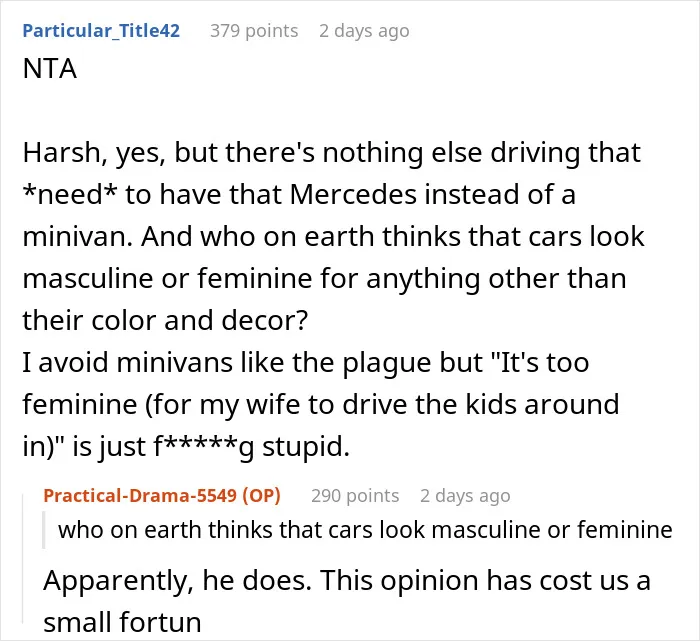This screenshot has width=700, height=641.
Task: Click the cut-off 'small fortun' text
Action: tap(122, 622)
